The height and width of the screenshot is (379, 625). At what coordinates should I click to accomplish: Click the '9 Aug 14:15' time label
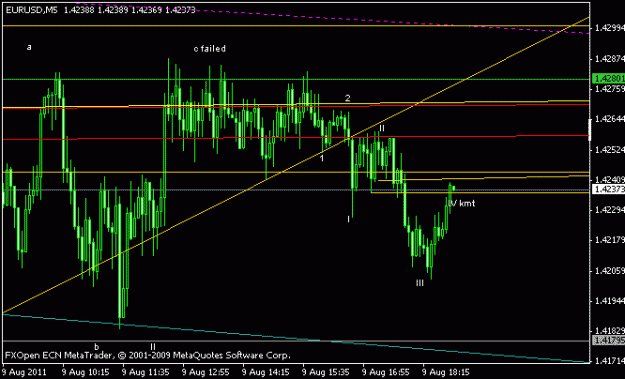click(x=266, y=373)
